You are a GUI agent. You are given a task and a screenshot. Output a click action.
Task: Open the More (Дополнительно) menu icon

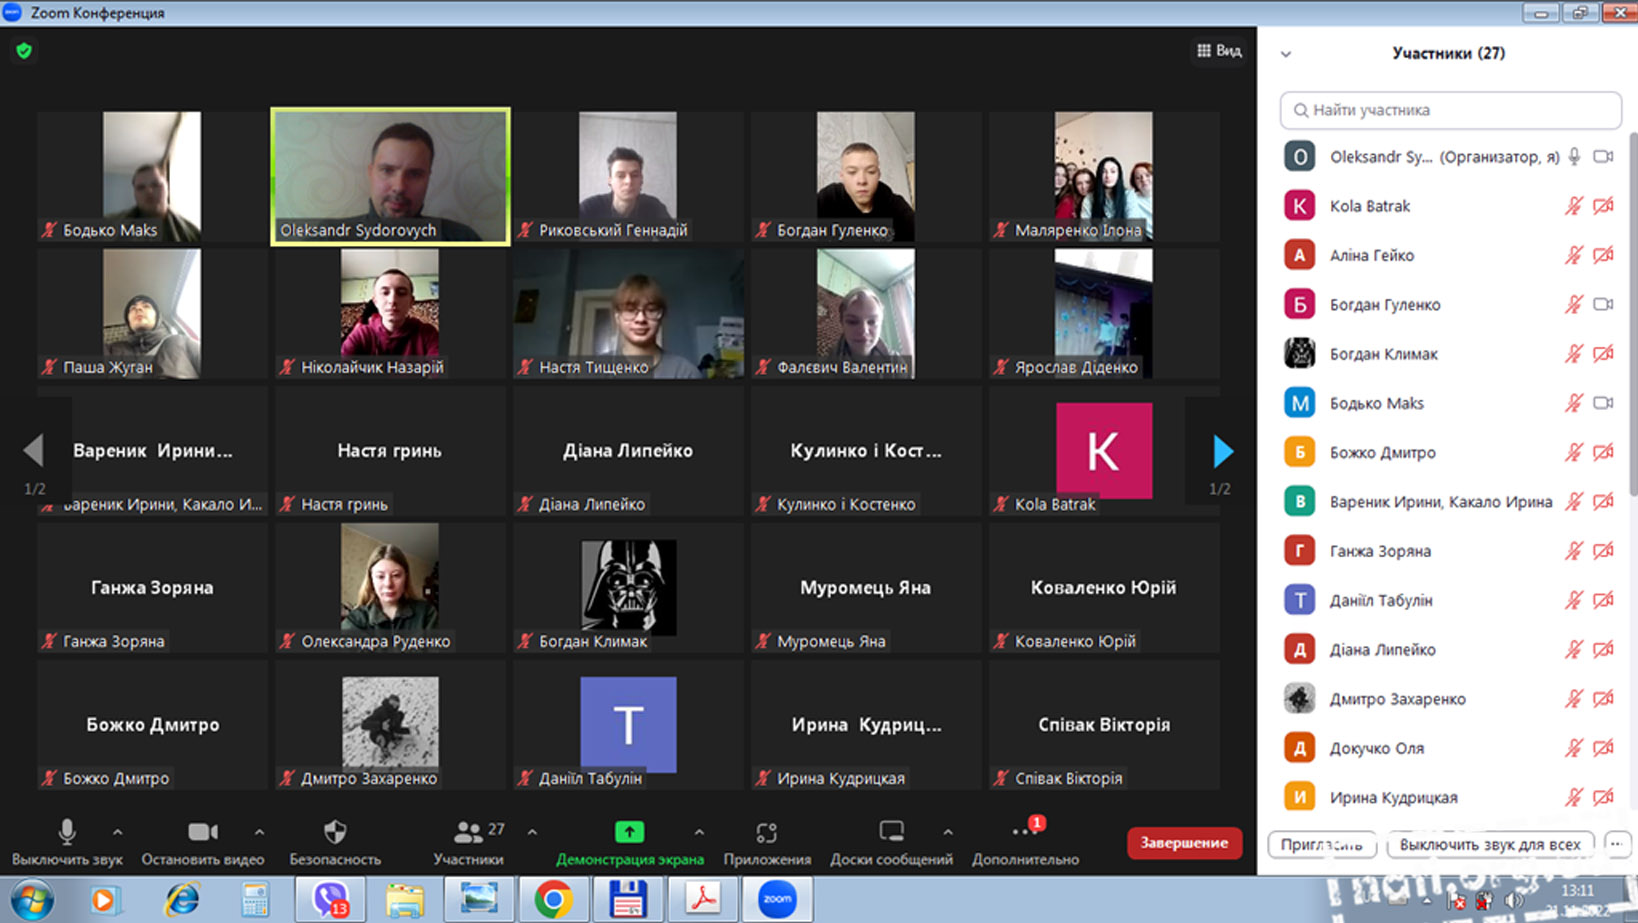[1021, 832]
